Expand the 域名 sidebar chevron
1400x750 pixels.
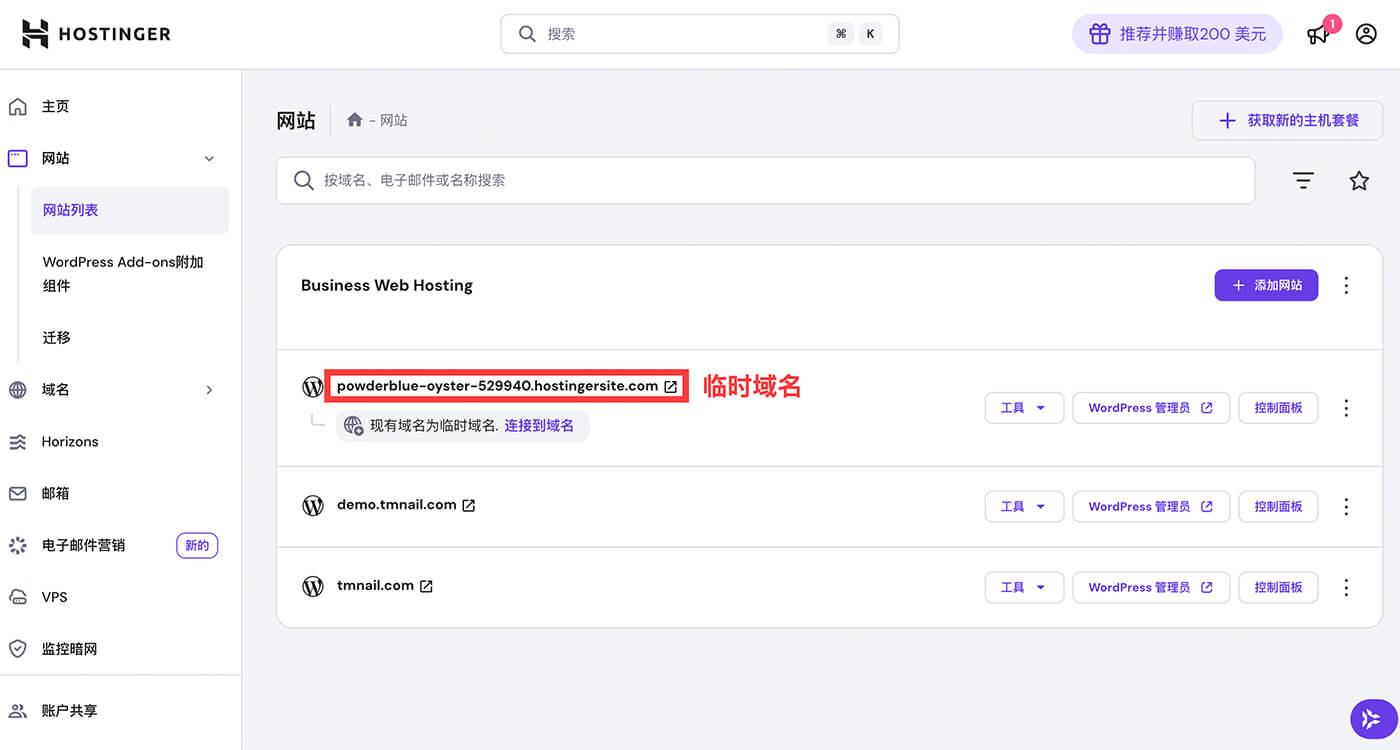click(209, 390)
